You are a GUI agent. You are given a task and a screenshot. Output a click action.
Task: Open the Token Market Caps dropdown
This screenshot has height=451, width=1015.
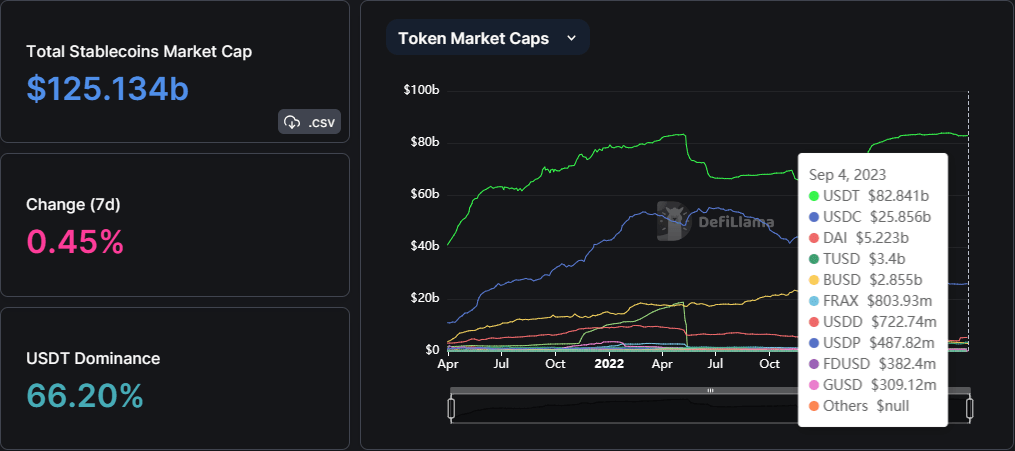pyautogui.click(x=487, y=38)
